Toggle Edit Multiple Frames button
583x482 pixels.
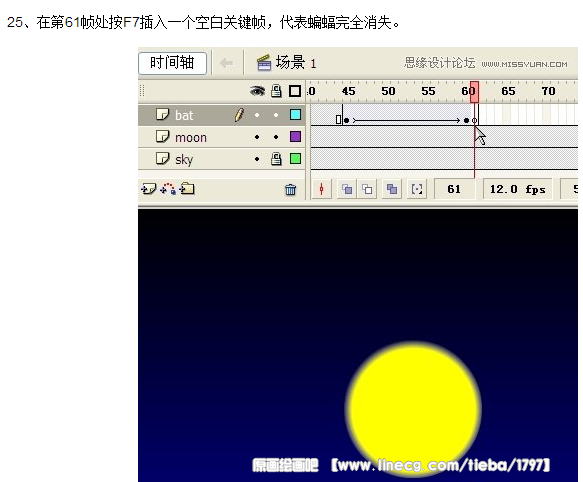coord(392,189)
